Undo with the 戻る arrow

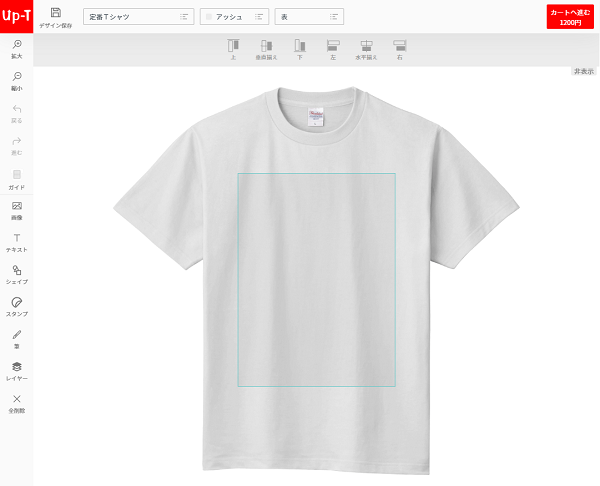(16, 114)
